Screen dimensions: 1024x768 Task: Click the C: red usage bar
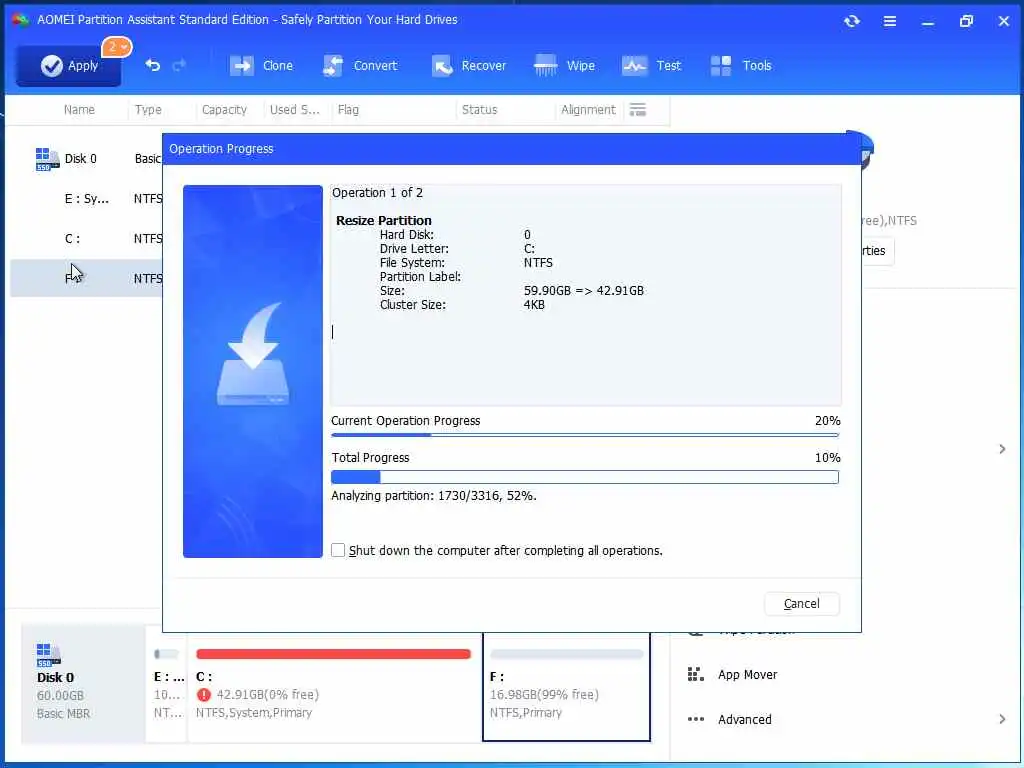coord(333,654)
